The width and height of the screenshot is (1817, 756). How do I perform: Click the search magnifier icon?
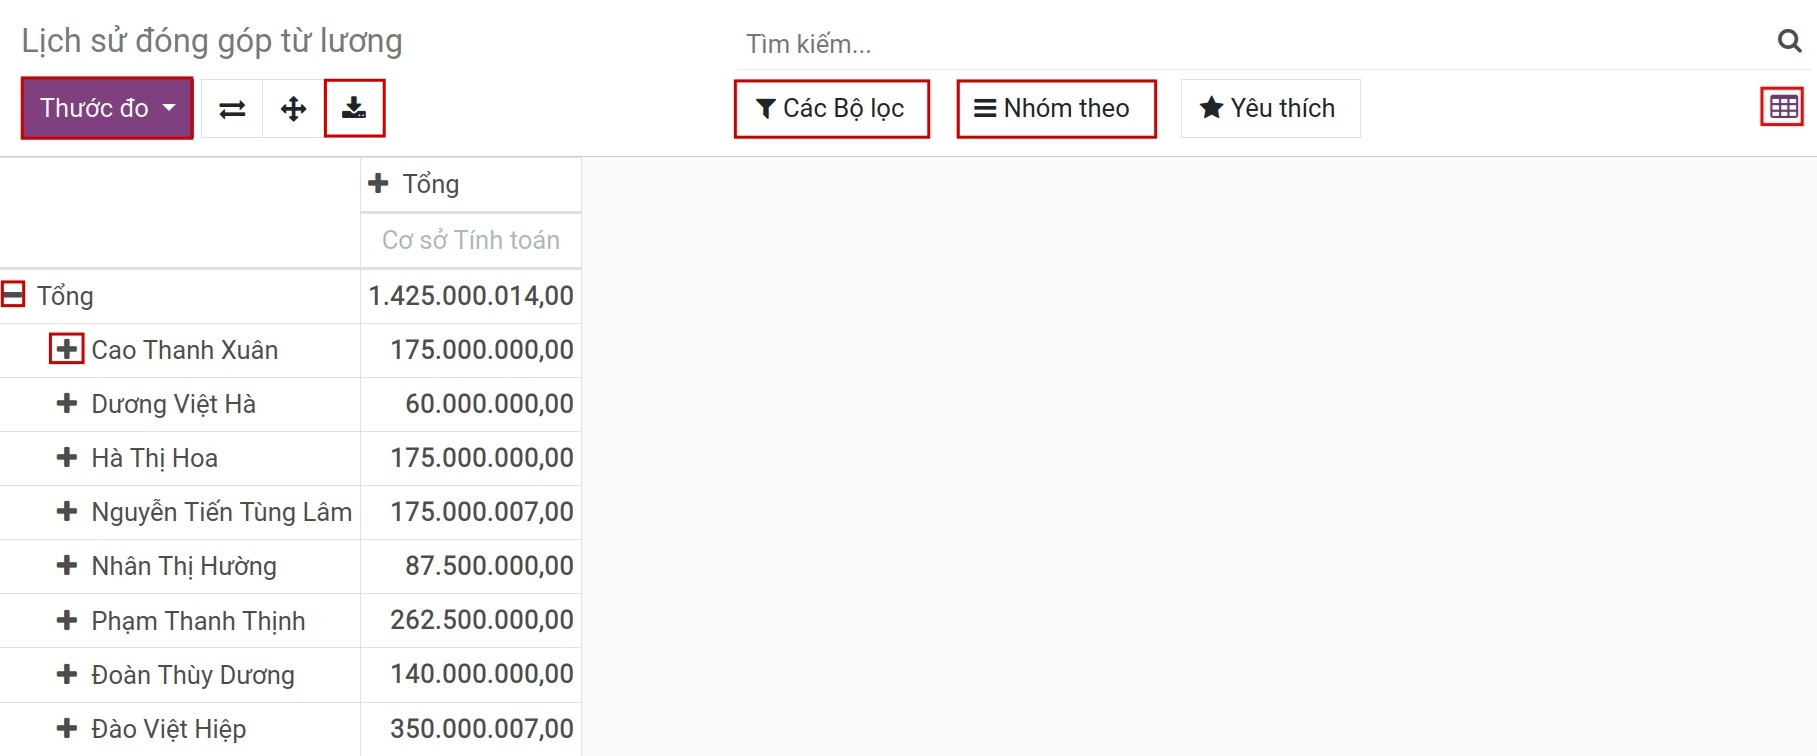[1789, 41]
